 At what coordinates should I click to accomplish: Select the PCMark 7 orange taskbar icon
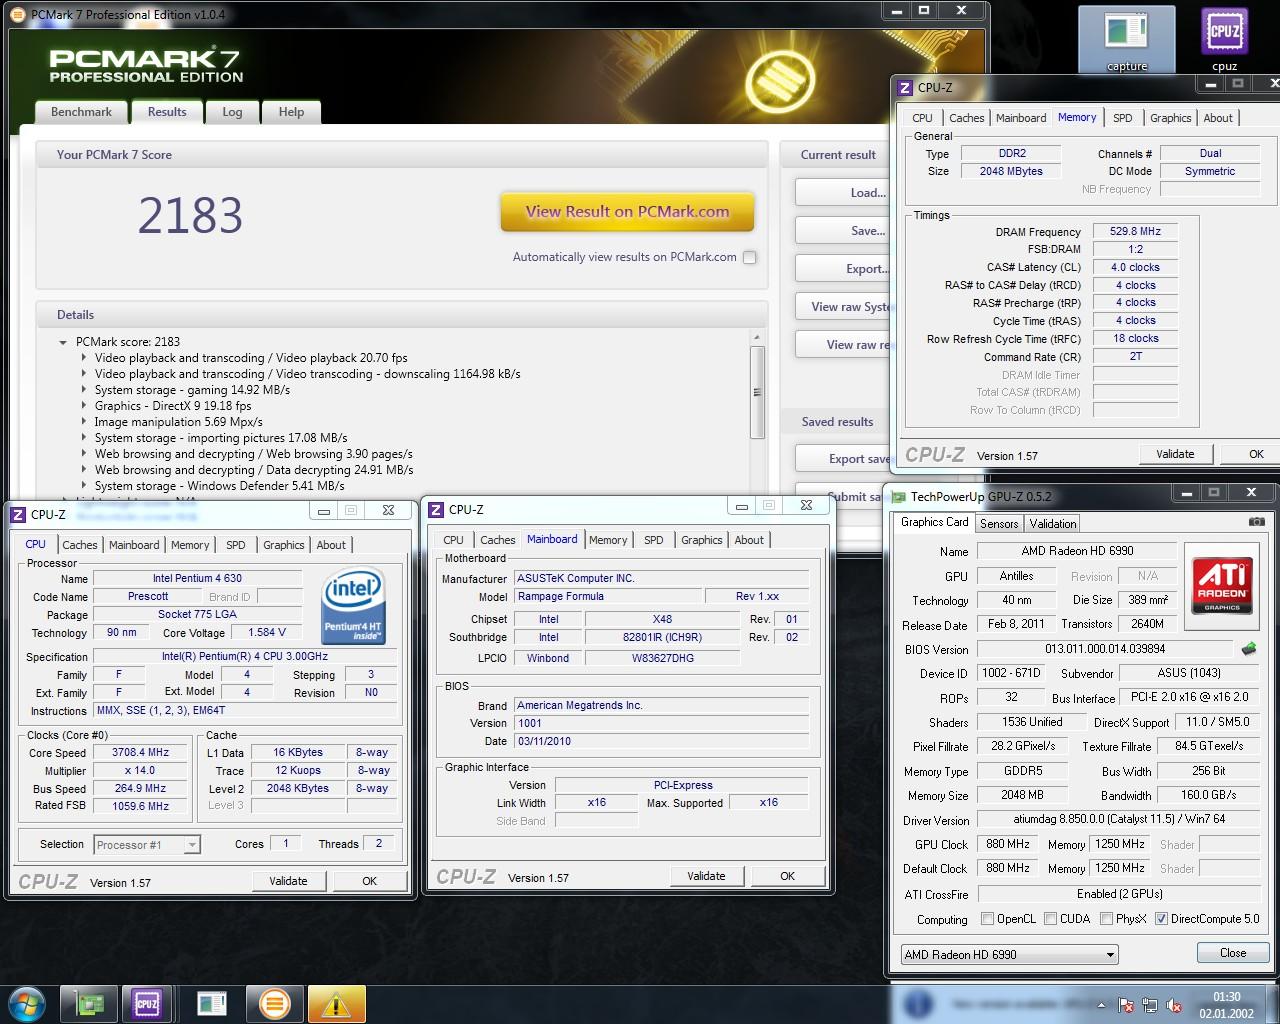tap(274, 1003)
